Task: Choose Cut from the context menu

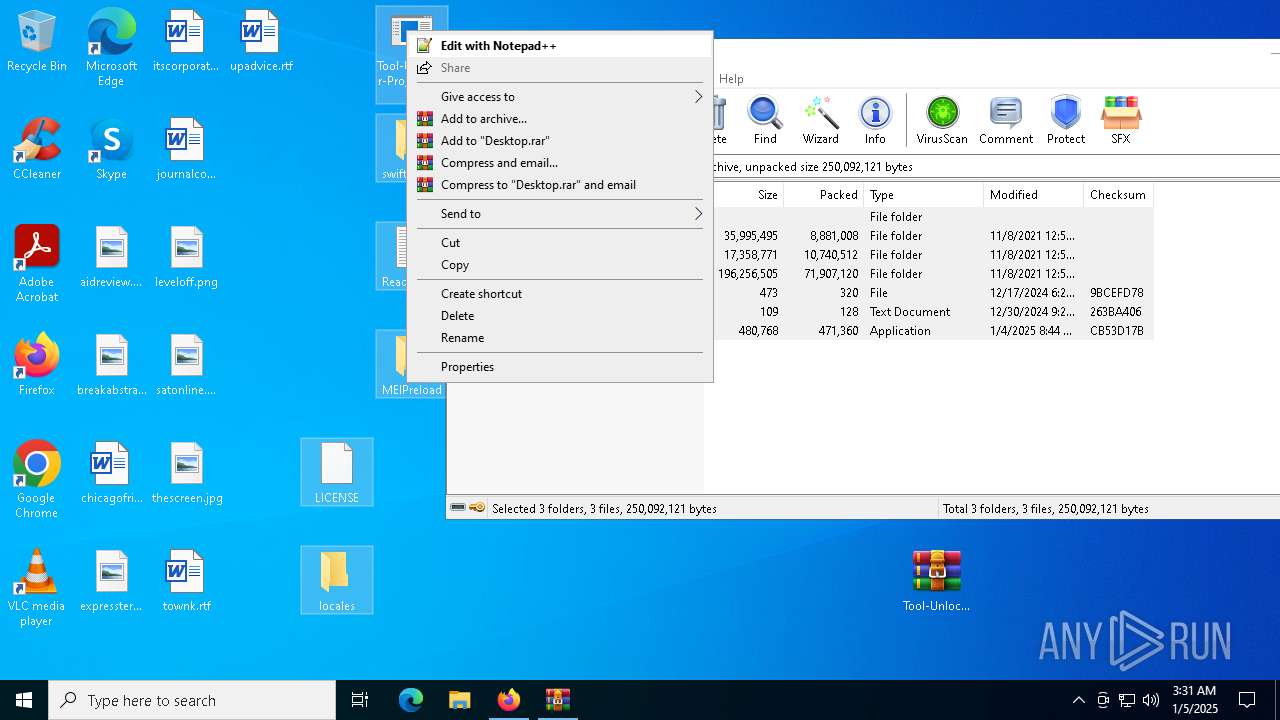Action: click(x=560, y=243)
